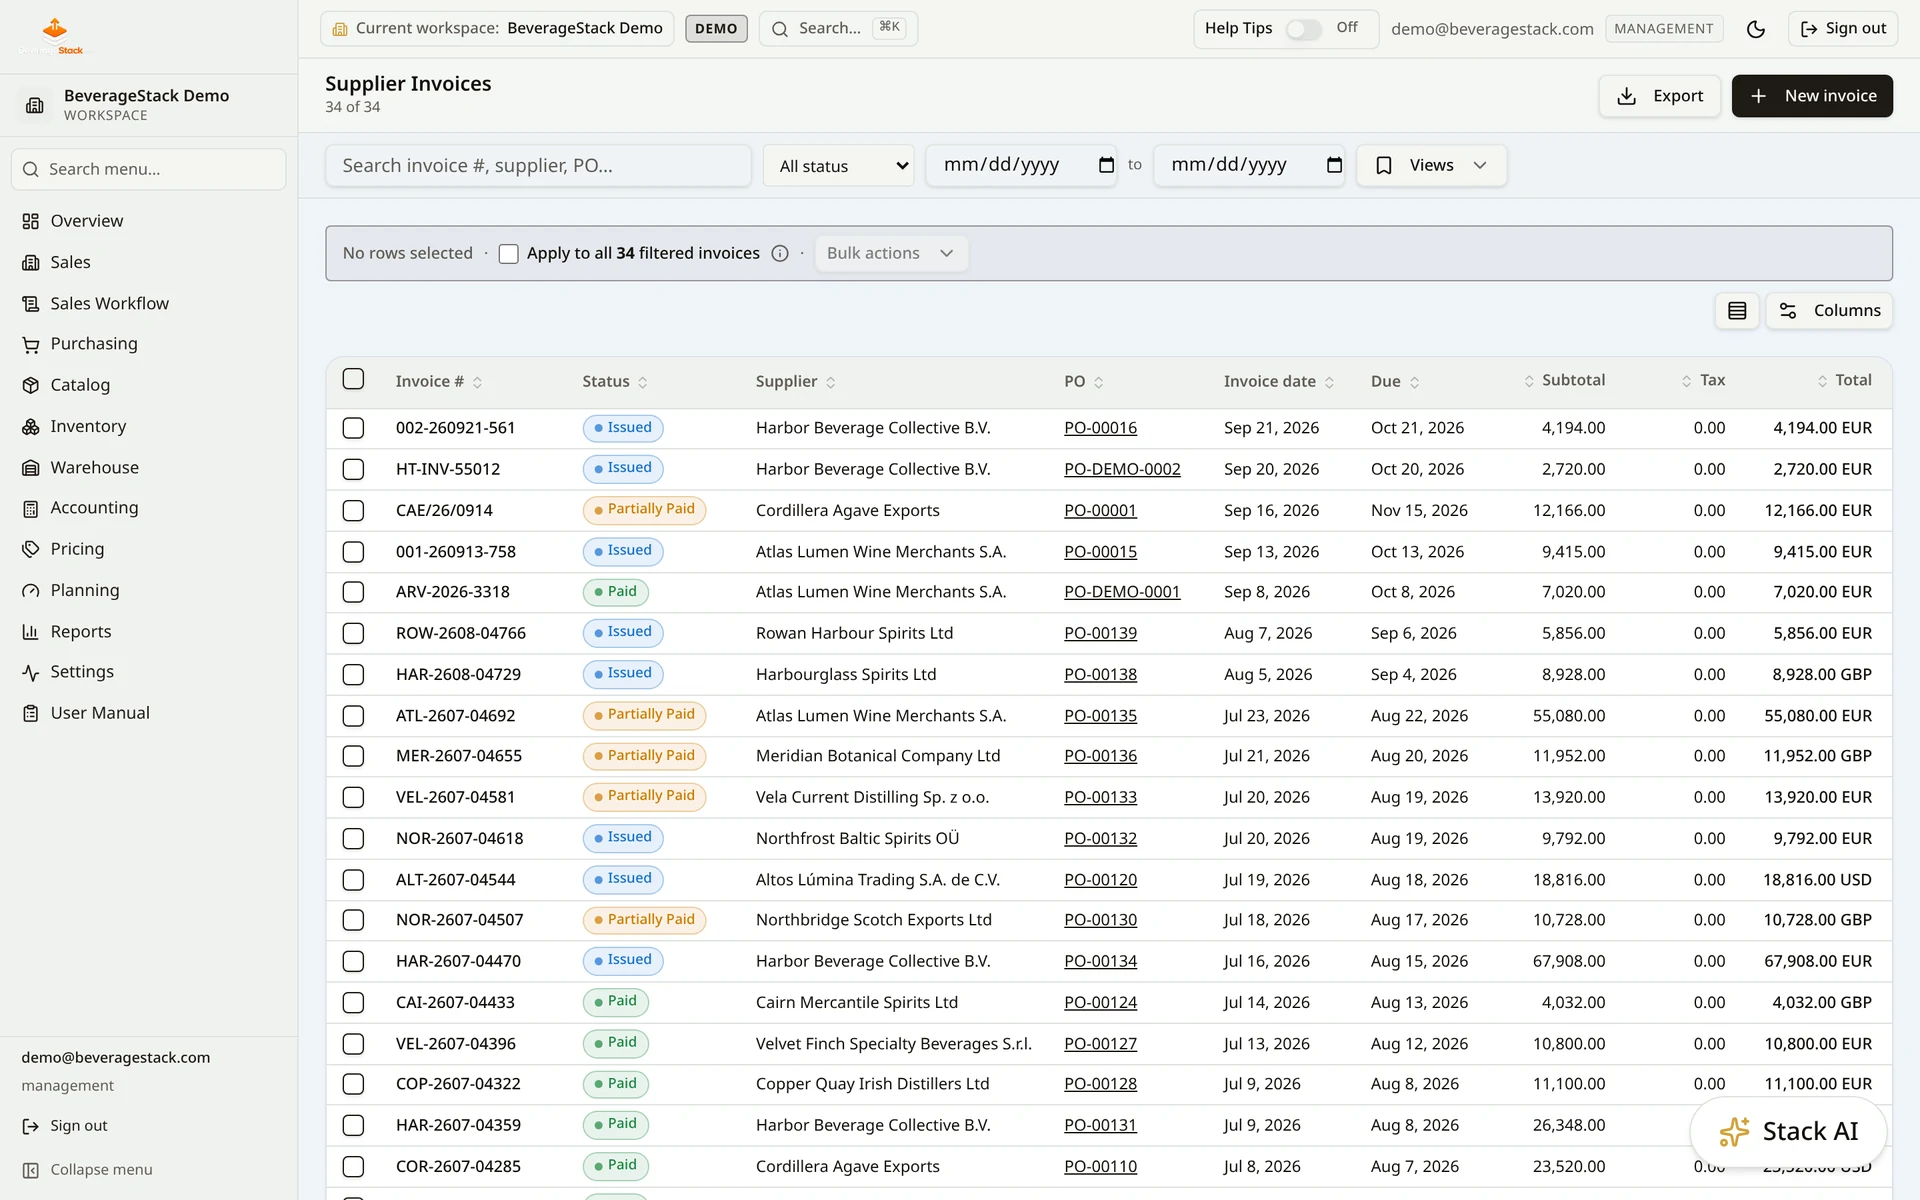Screen dimensions: 1920x1200
Task: Open Reports in the sidebar
Action: click(x=81, y=632)
